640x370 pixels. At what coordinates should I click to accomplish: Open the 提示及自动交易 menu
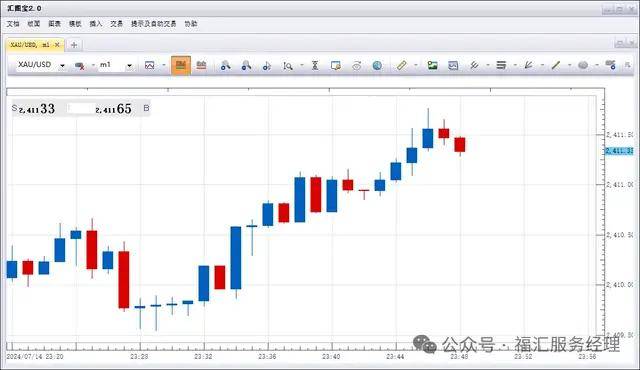point(153,24)
